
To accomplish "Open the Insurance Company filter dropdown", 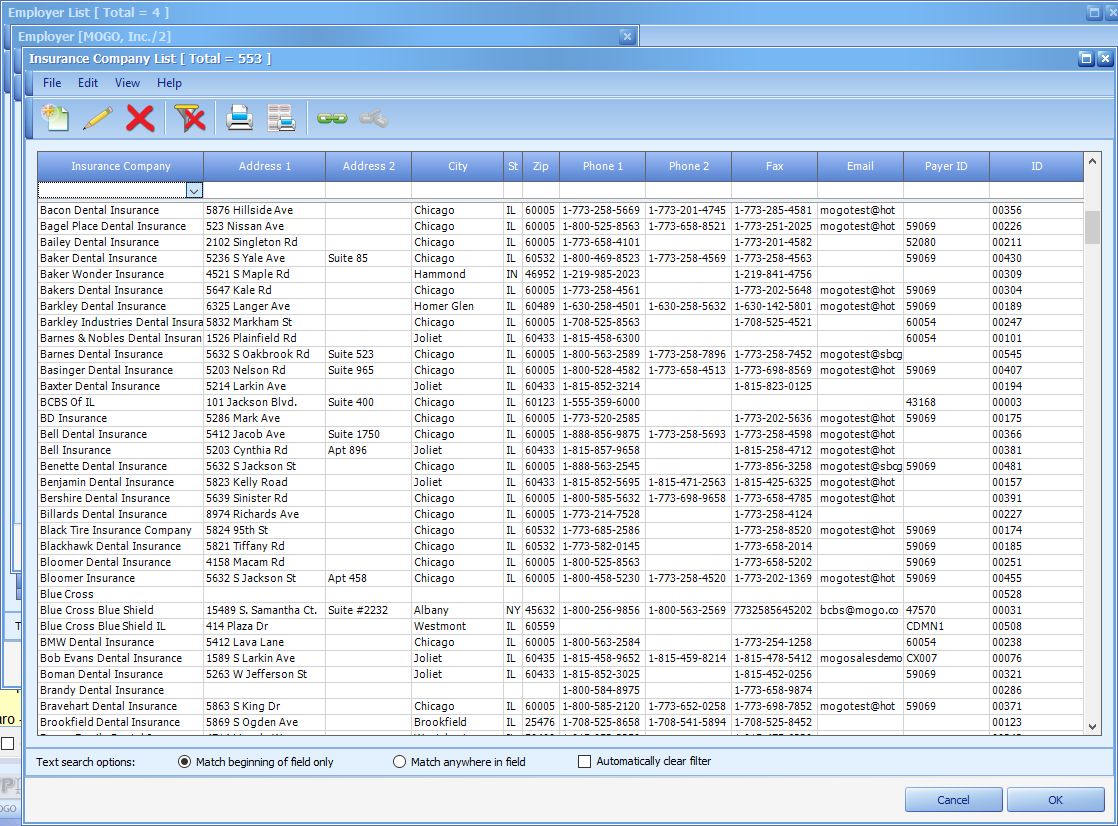I will tap(194, 190).
